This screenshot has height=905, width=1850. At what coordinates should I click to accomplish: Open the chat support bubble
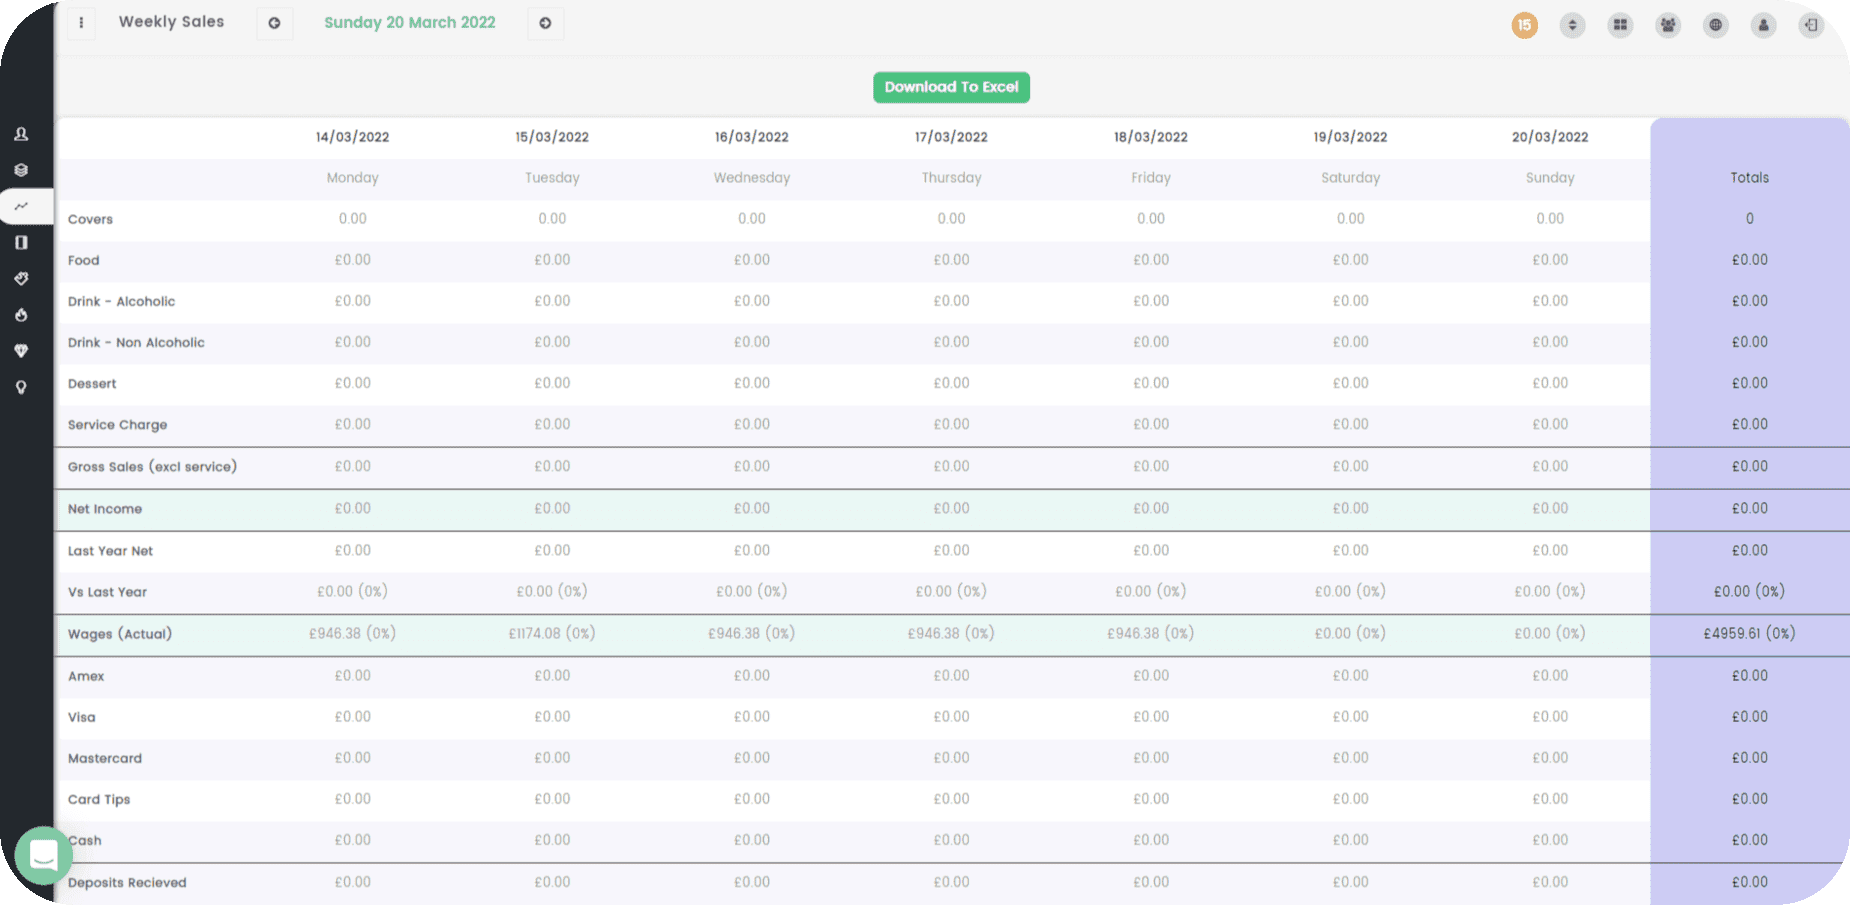click(44, 855)
